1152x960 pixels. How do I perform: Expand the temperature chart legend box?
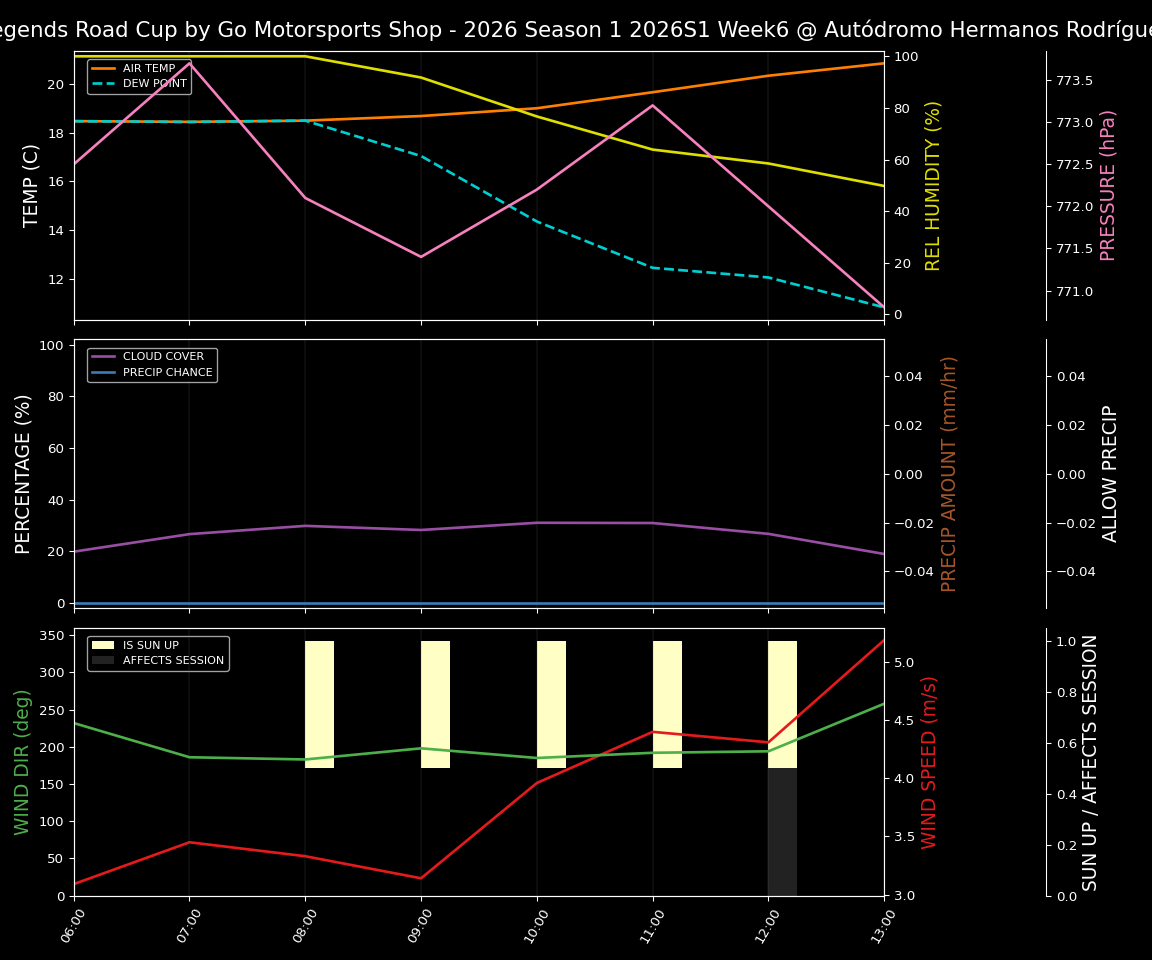click(x=141, y=76)
